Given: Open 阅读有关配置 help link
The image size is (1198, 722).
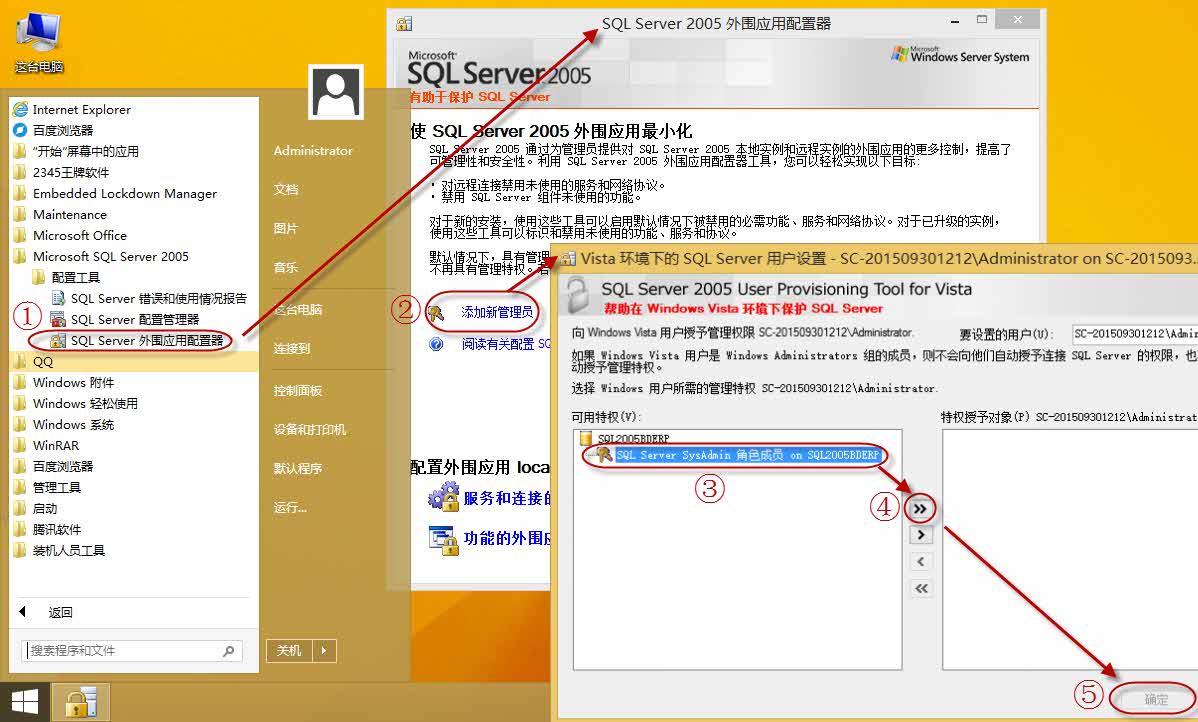Looking at the screenshot, I should click(x=505, y=345).
